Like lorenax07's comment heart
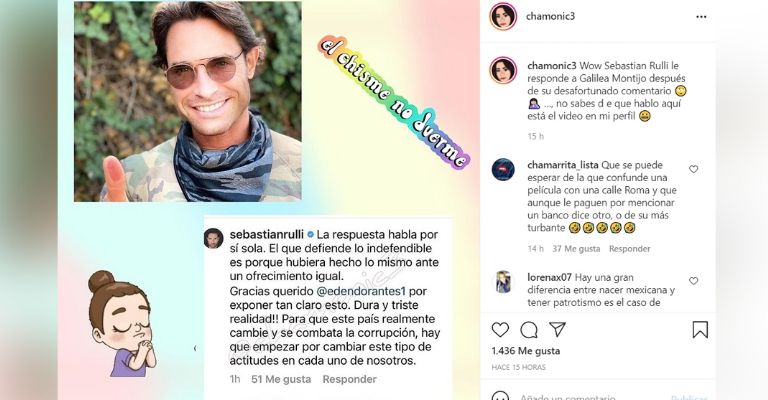768x400 pixels. click(x=694, y=281)
